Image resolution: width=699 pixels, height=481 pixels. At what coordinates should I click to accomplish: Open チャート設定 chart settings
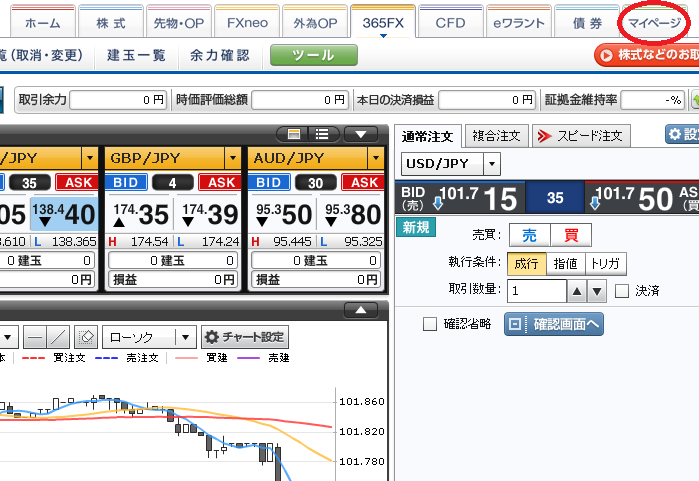(245, 337)
